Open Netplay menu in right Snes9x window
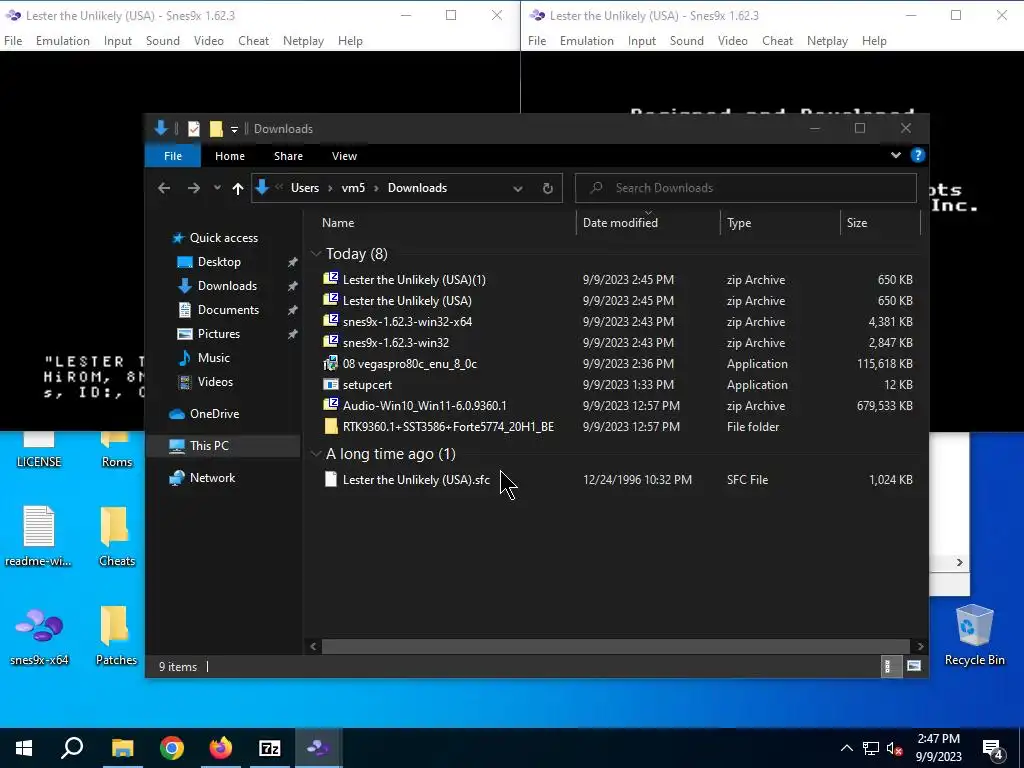This screenshot has height=768, width=1024. 827,40
